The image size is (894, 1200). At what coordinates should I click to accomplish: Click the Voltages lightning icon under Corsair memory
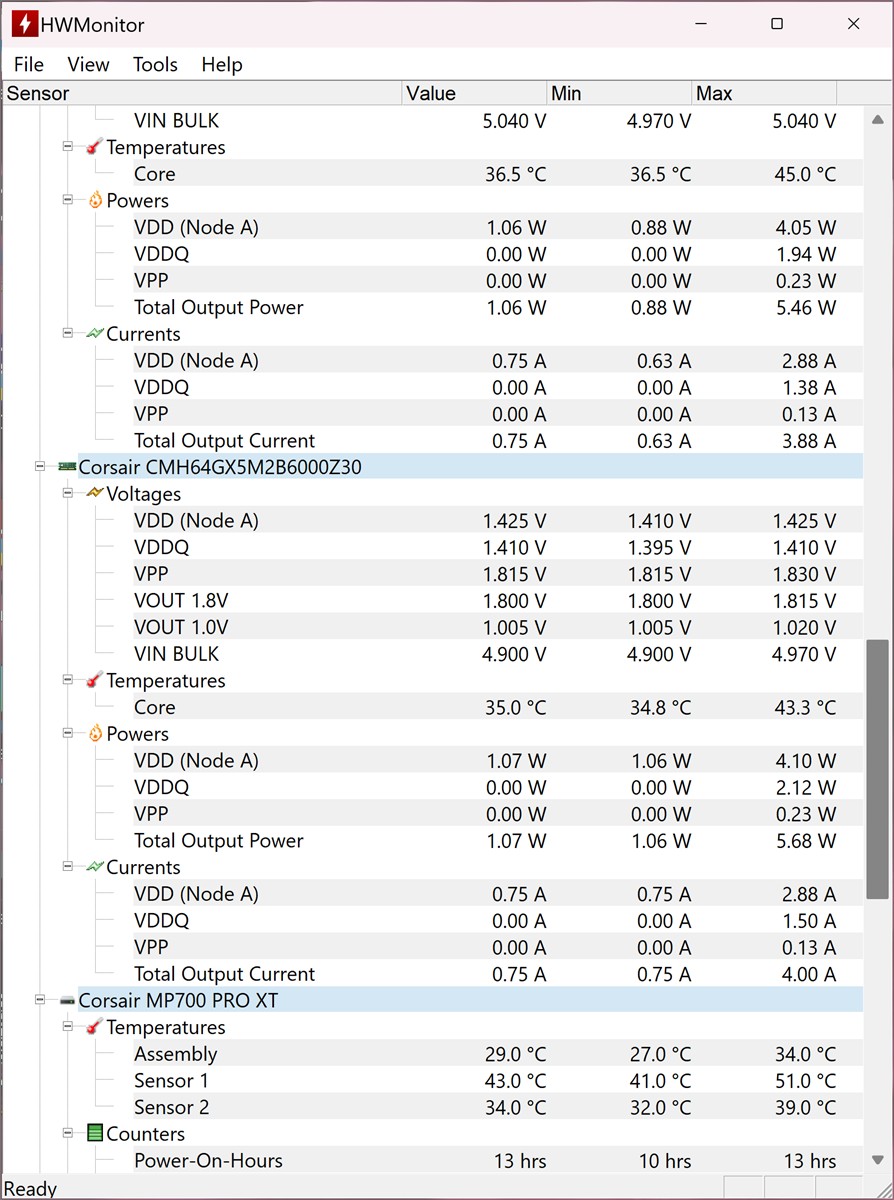95,494
